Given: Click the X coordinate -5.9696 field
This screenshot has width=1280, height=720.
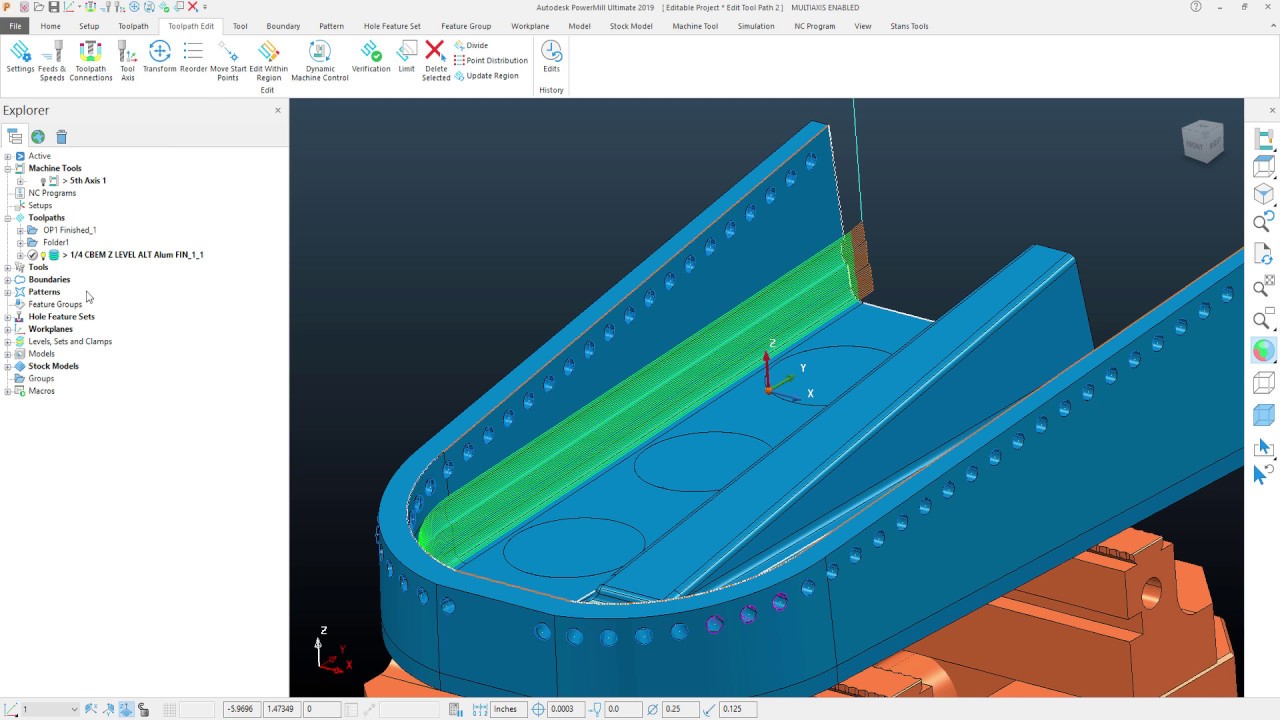Looking at the screenshot, I should pyautogui.click(x=241, y=709).
